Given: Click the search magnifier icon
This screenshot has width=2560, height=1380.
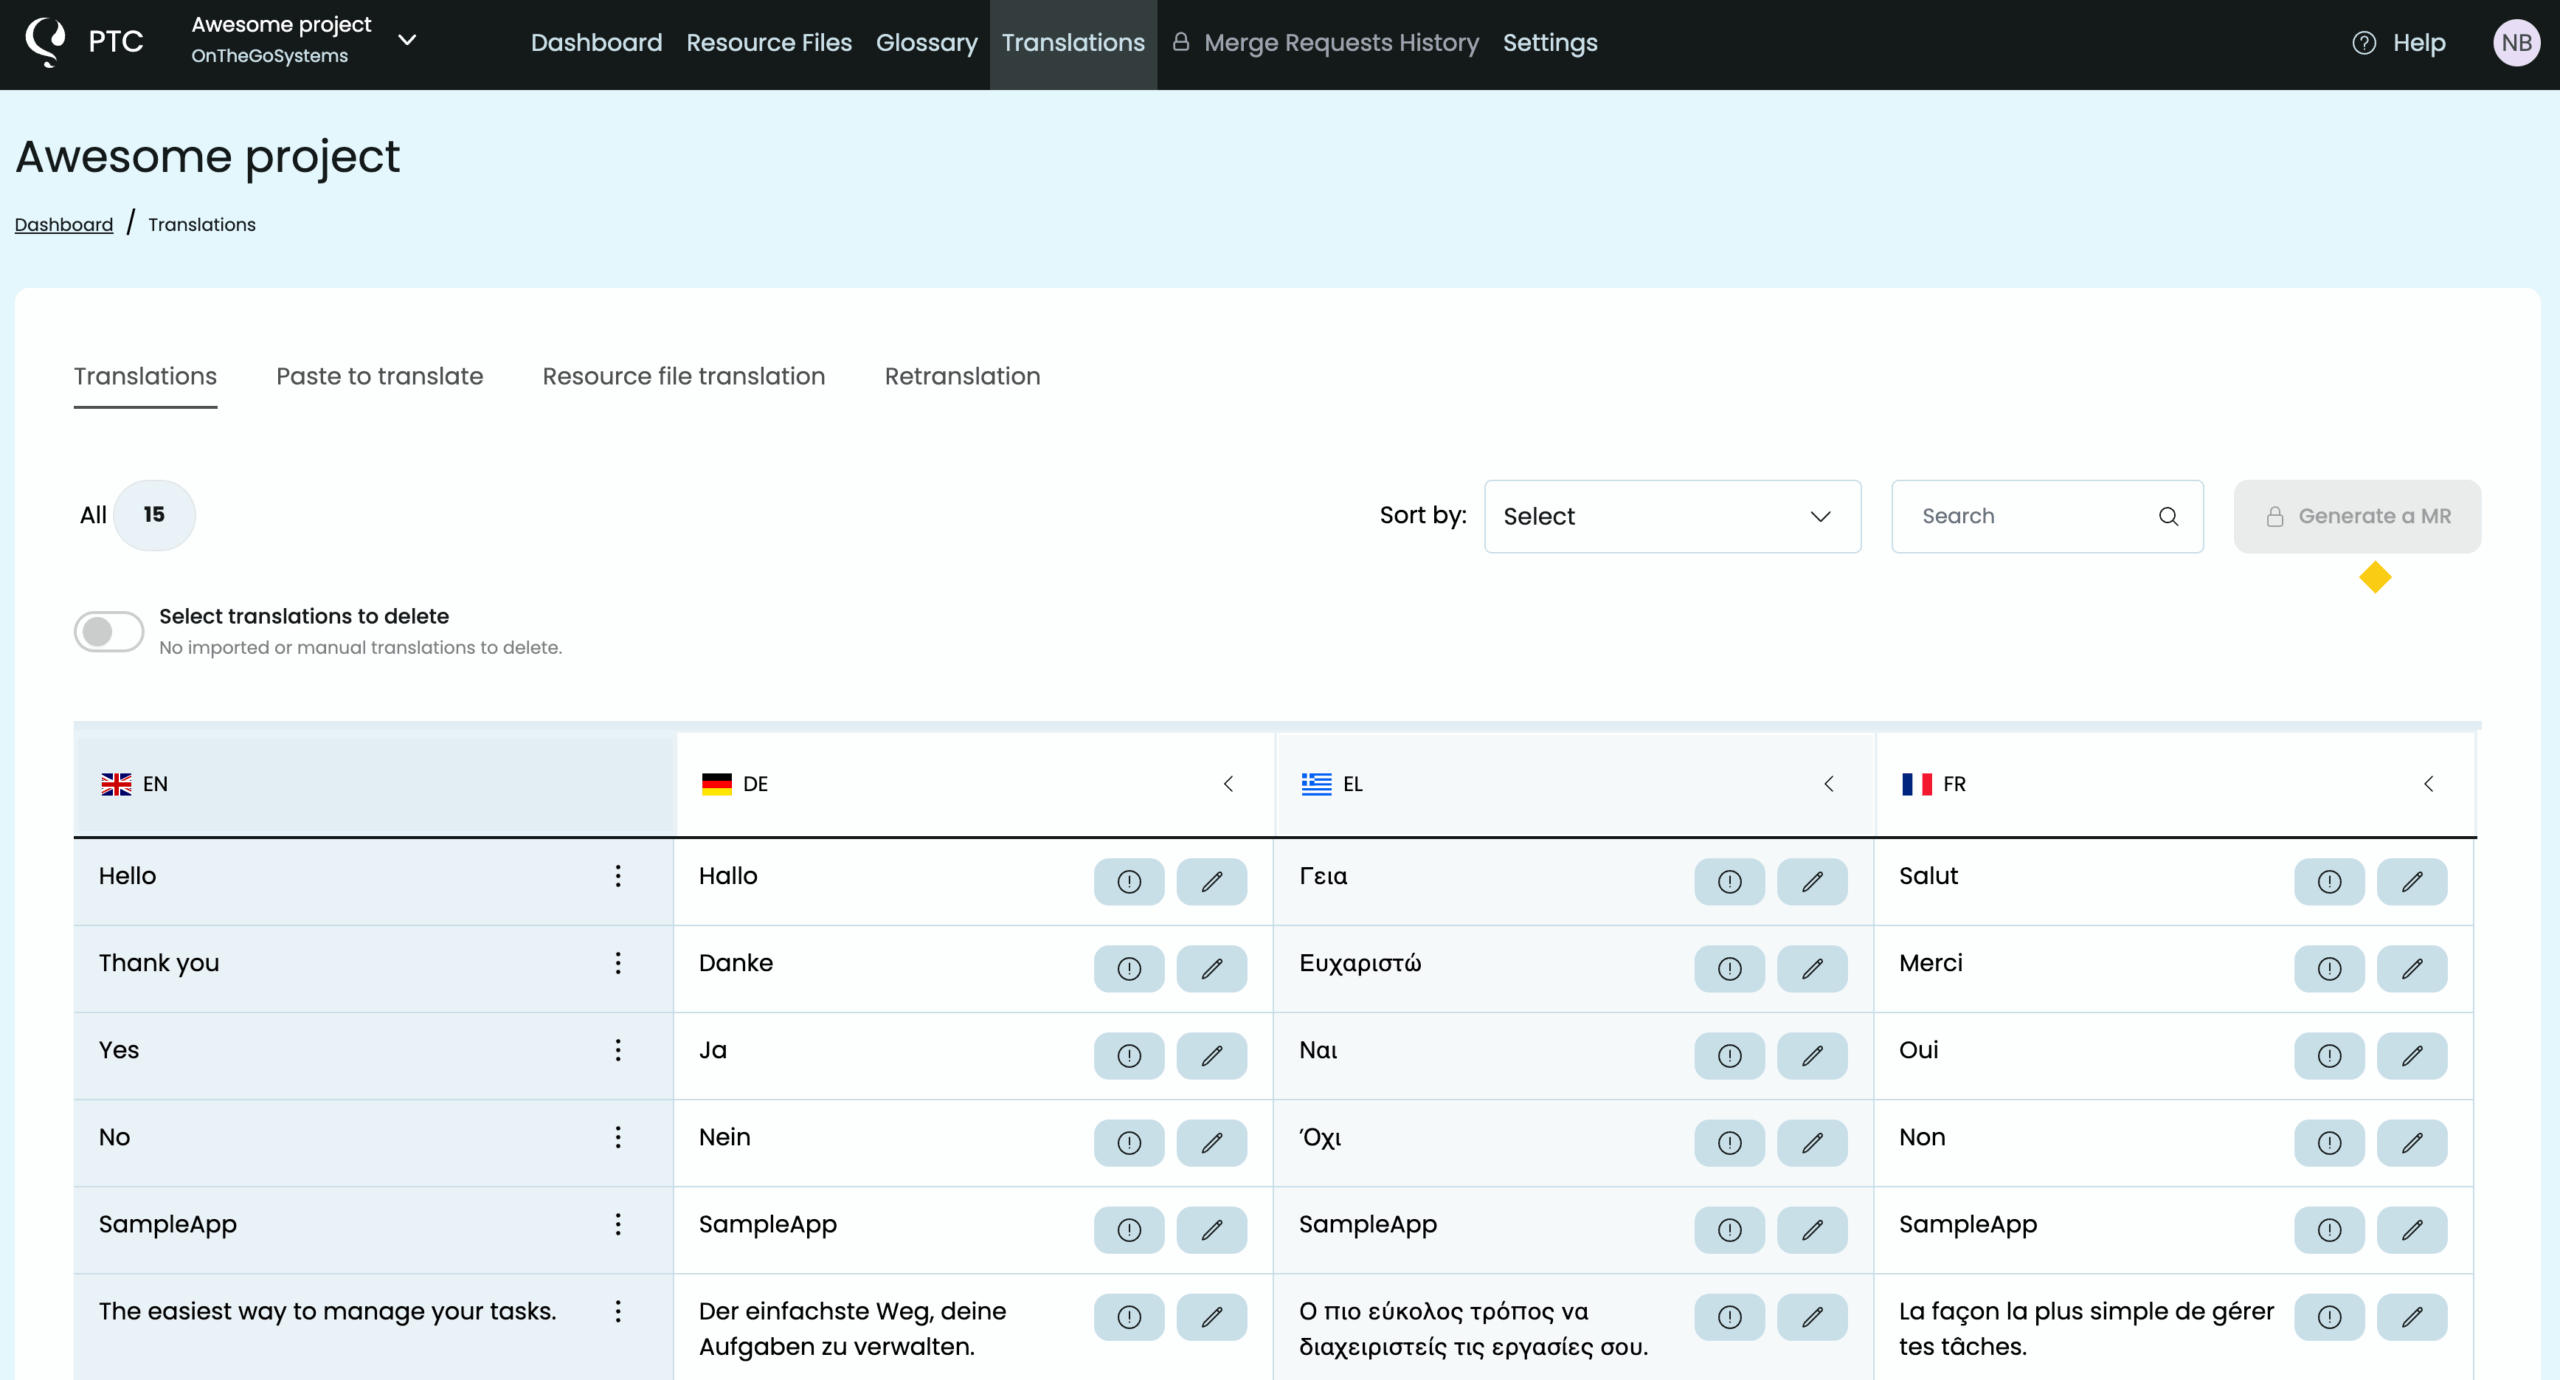Looking at the screenshot, I should 2168,516.
